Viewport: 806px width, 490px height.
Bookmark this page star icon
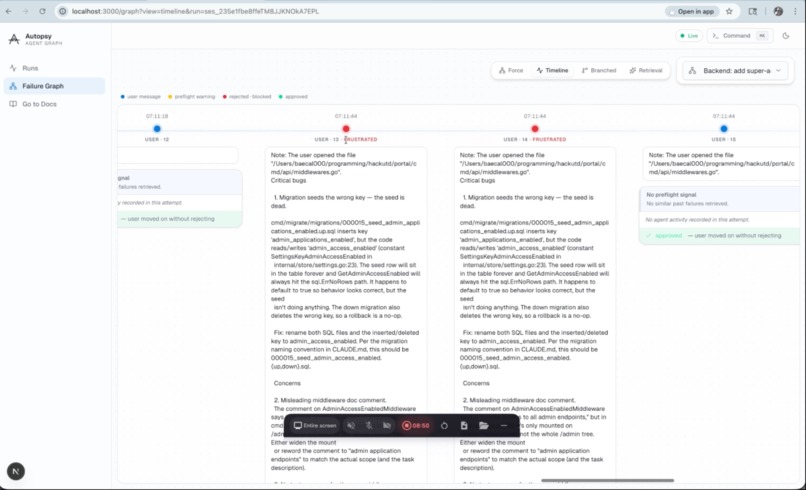click(x=729, y=11)
